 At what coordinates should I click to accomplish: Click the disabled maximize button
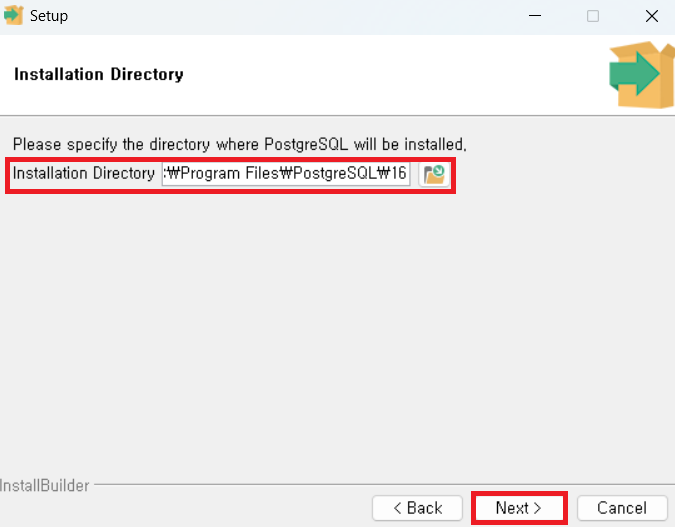click(x=593, y=16)
